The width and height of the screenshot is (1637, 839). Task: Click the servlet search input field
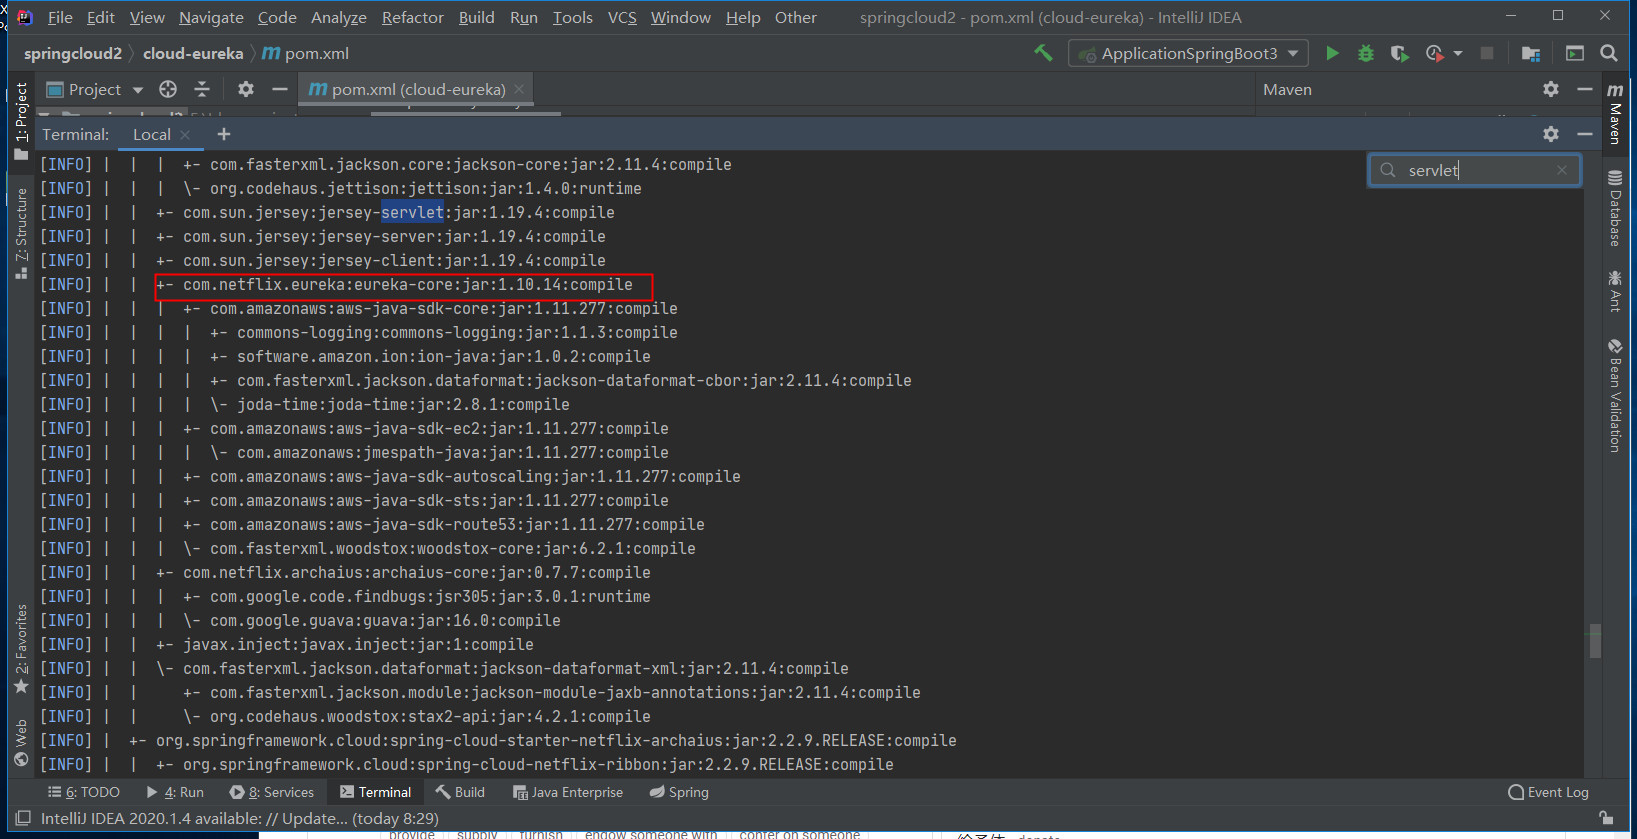pyautogui.click(x=1475, y=170)
